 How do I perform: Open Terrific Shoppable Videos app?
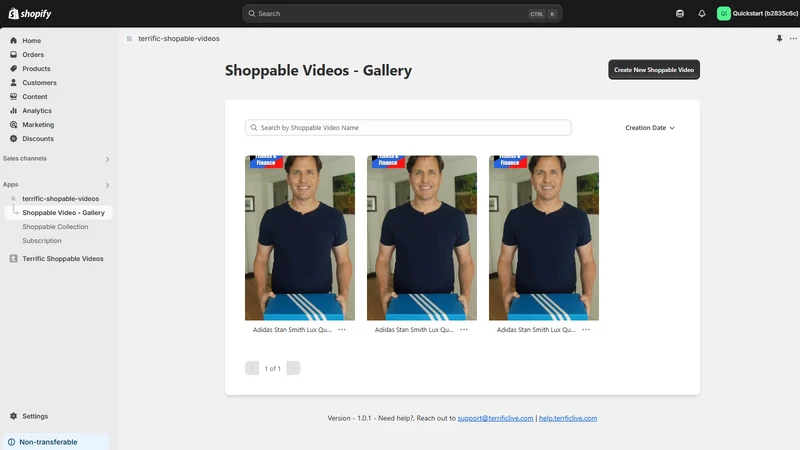[62, 259]
